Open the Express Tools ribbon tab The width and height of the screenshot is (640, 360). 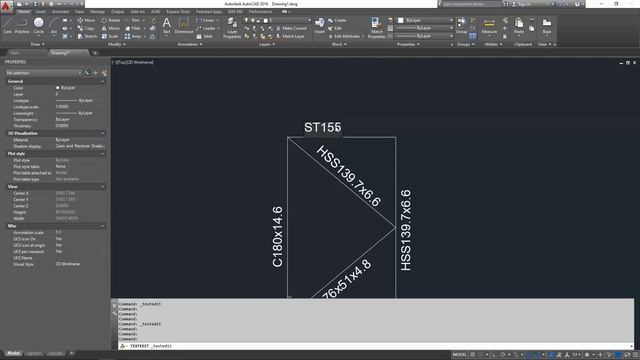(x=178, y=12)
